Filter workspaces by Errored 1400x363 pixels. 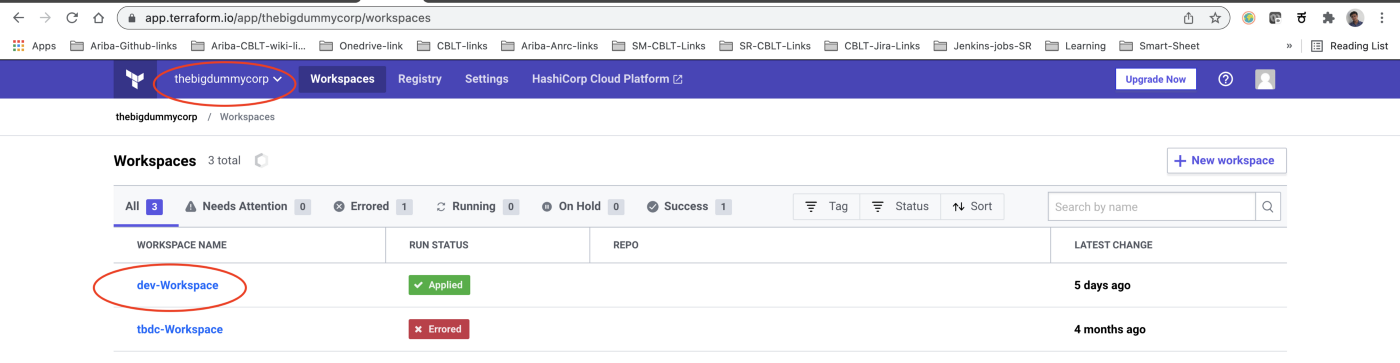coord(372,206)
